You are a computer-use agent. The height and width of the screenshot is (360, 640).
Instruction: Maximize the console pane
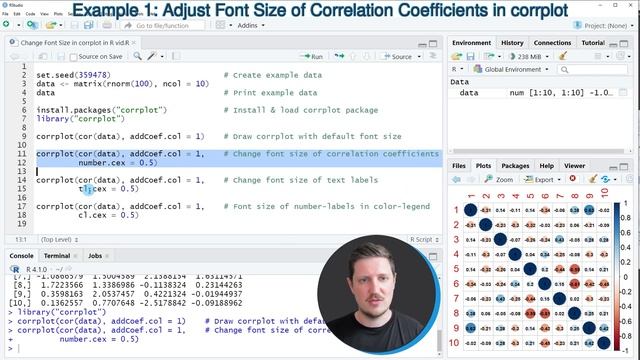click(x=433, y=256)
